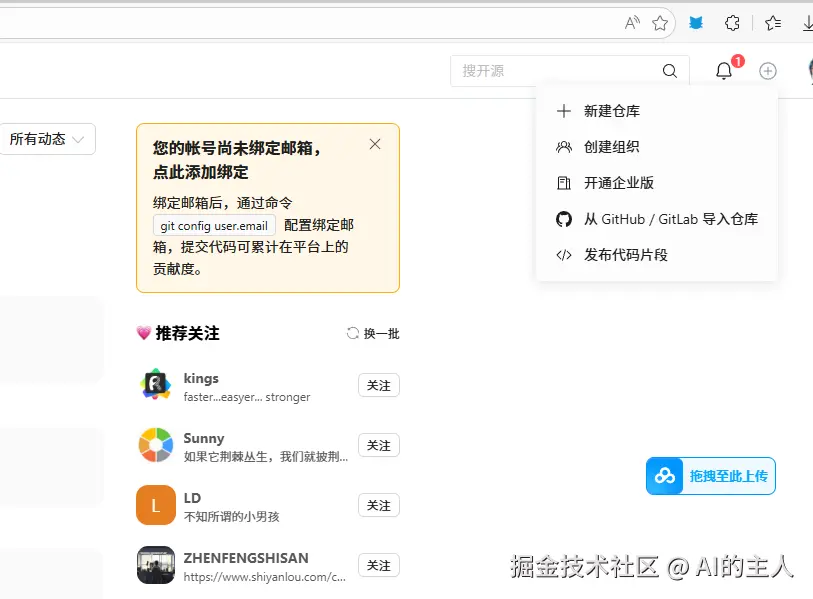Viewport: 813px width, 599px height.
Task: Follow user kings with 关注 button
Action: click(379, 385)
